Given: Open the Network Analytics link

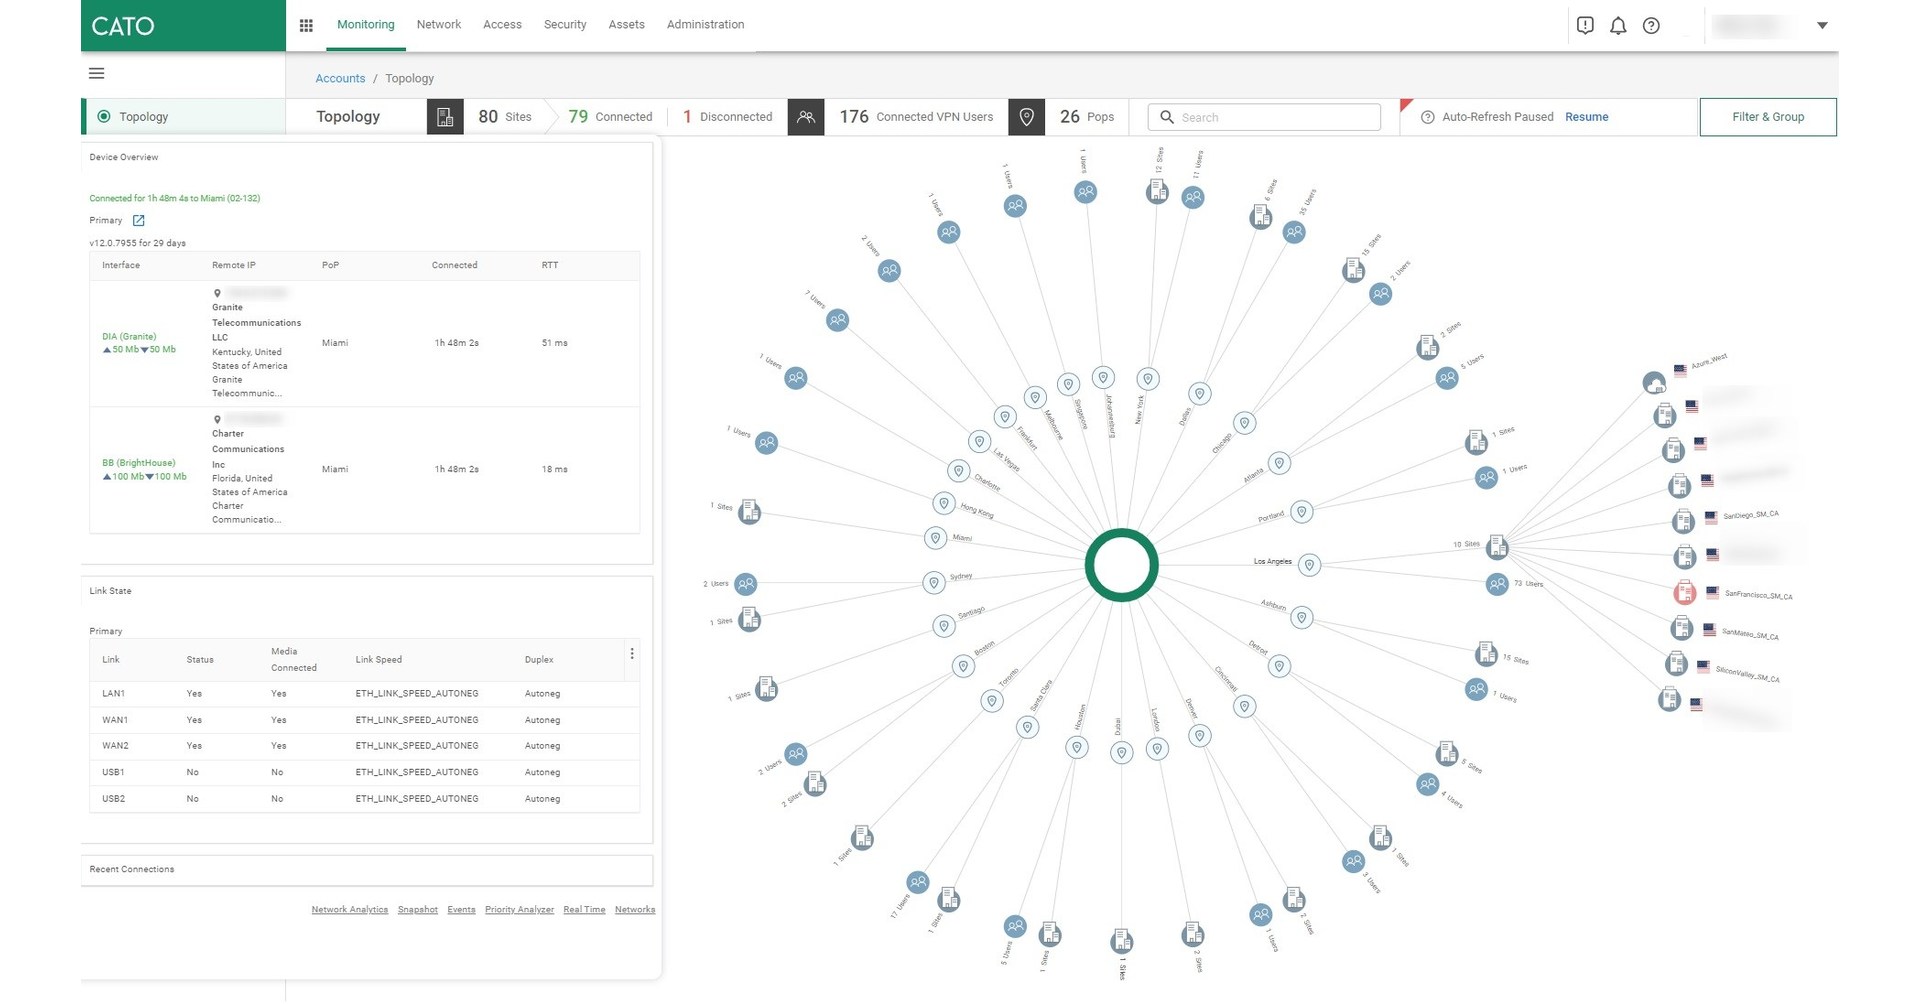Looking at the screenshot, I should coord(349,909).
